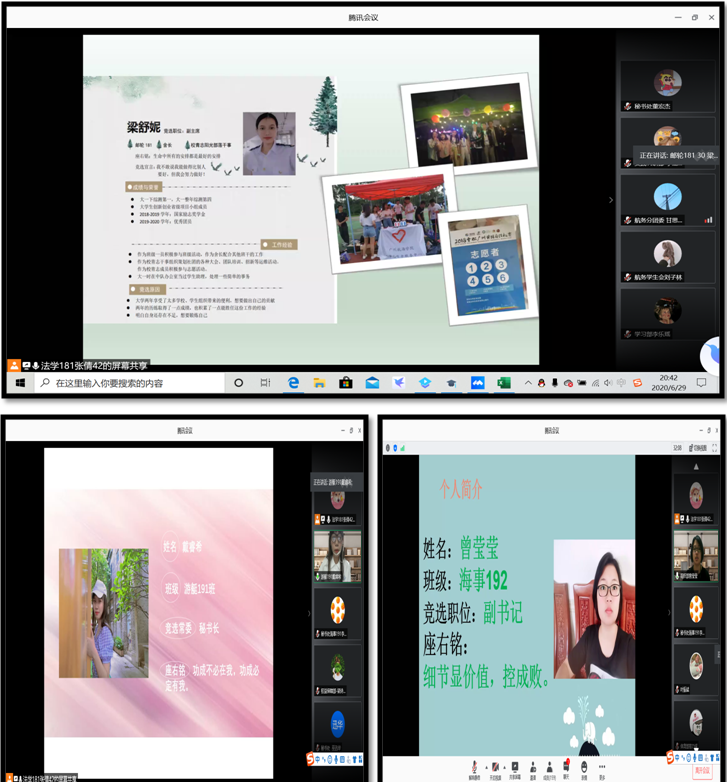Open the More options (三点) icon
Viewport: 727px width, 782px height.
pyautogui.click(x=602, y=766)
